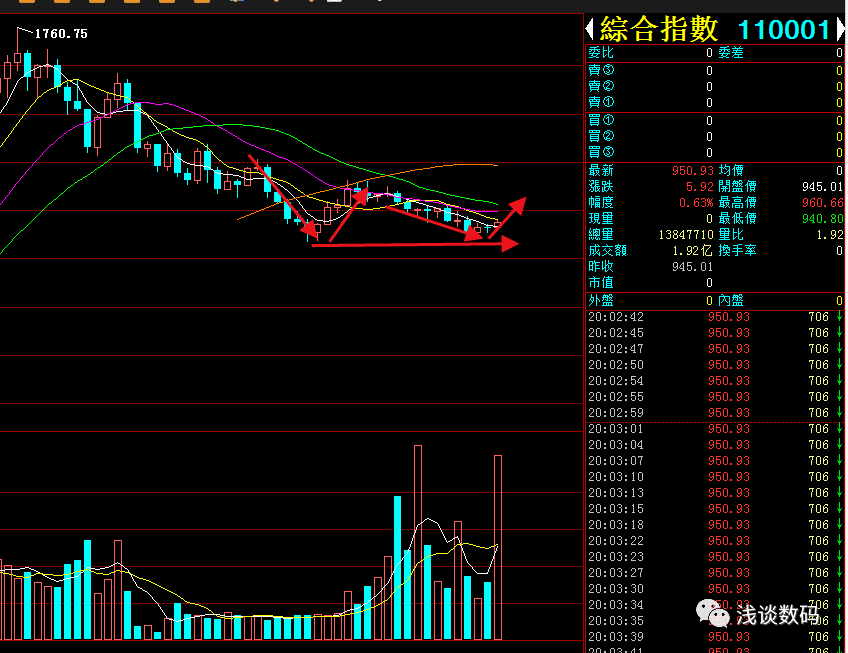Click the 現量 label
Image resolution: width=848 pixels, height=653 pixels.
pyautogui.click(x=601, y=219)
